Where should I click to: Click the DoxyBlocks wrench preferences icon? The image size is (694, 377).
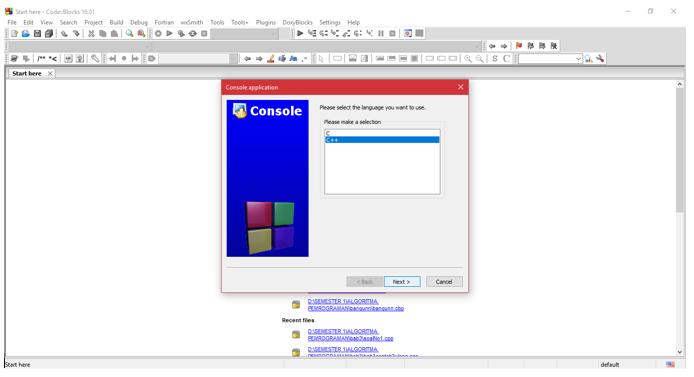tap(95, 58)
